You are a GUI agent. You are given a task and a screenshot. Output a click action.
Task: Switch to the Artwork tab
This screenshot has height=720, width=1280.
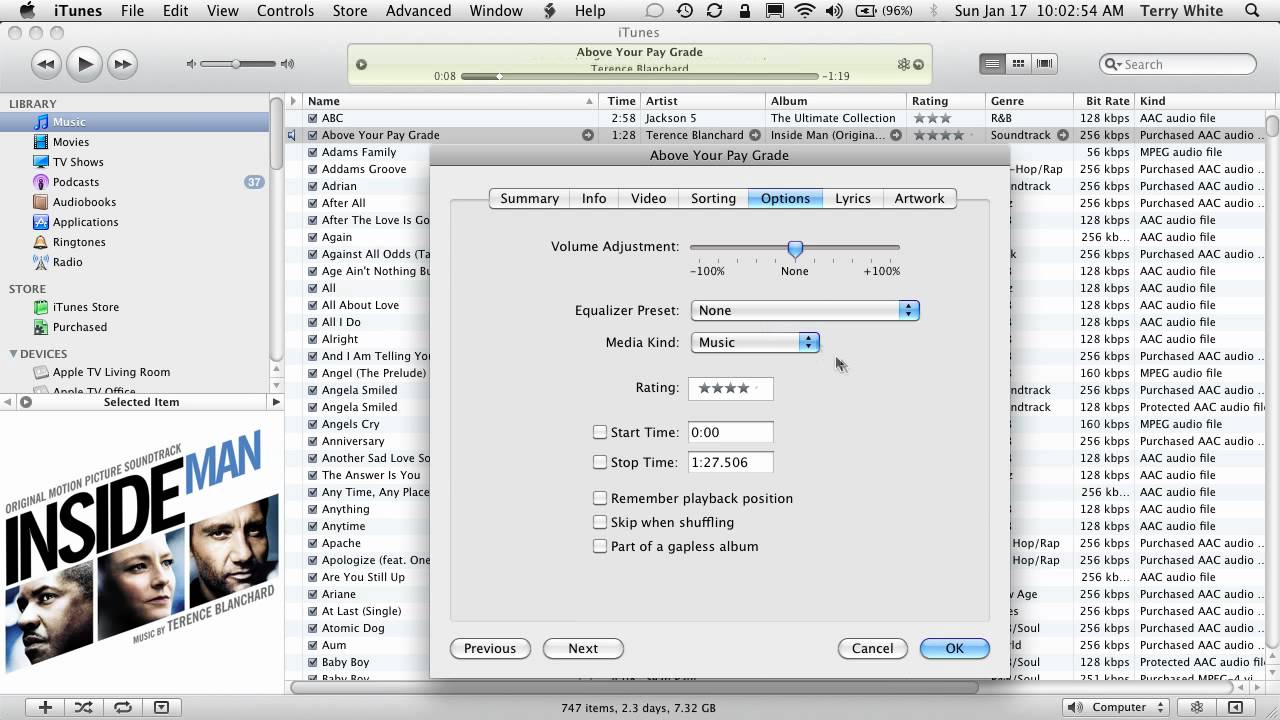[x=919, y=198]
